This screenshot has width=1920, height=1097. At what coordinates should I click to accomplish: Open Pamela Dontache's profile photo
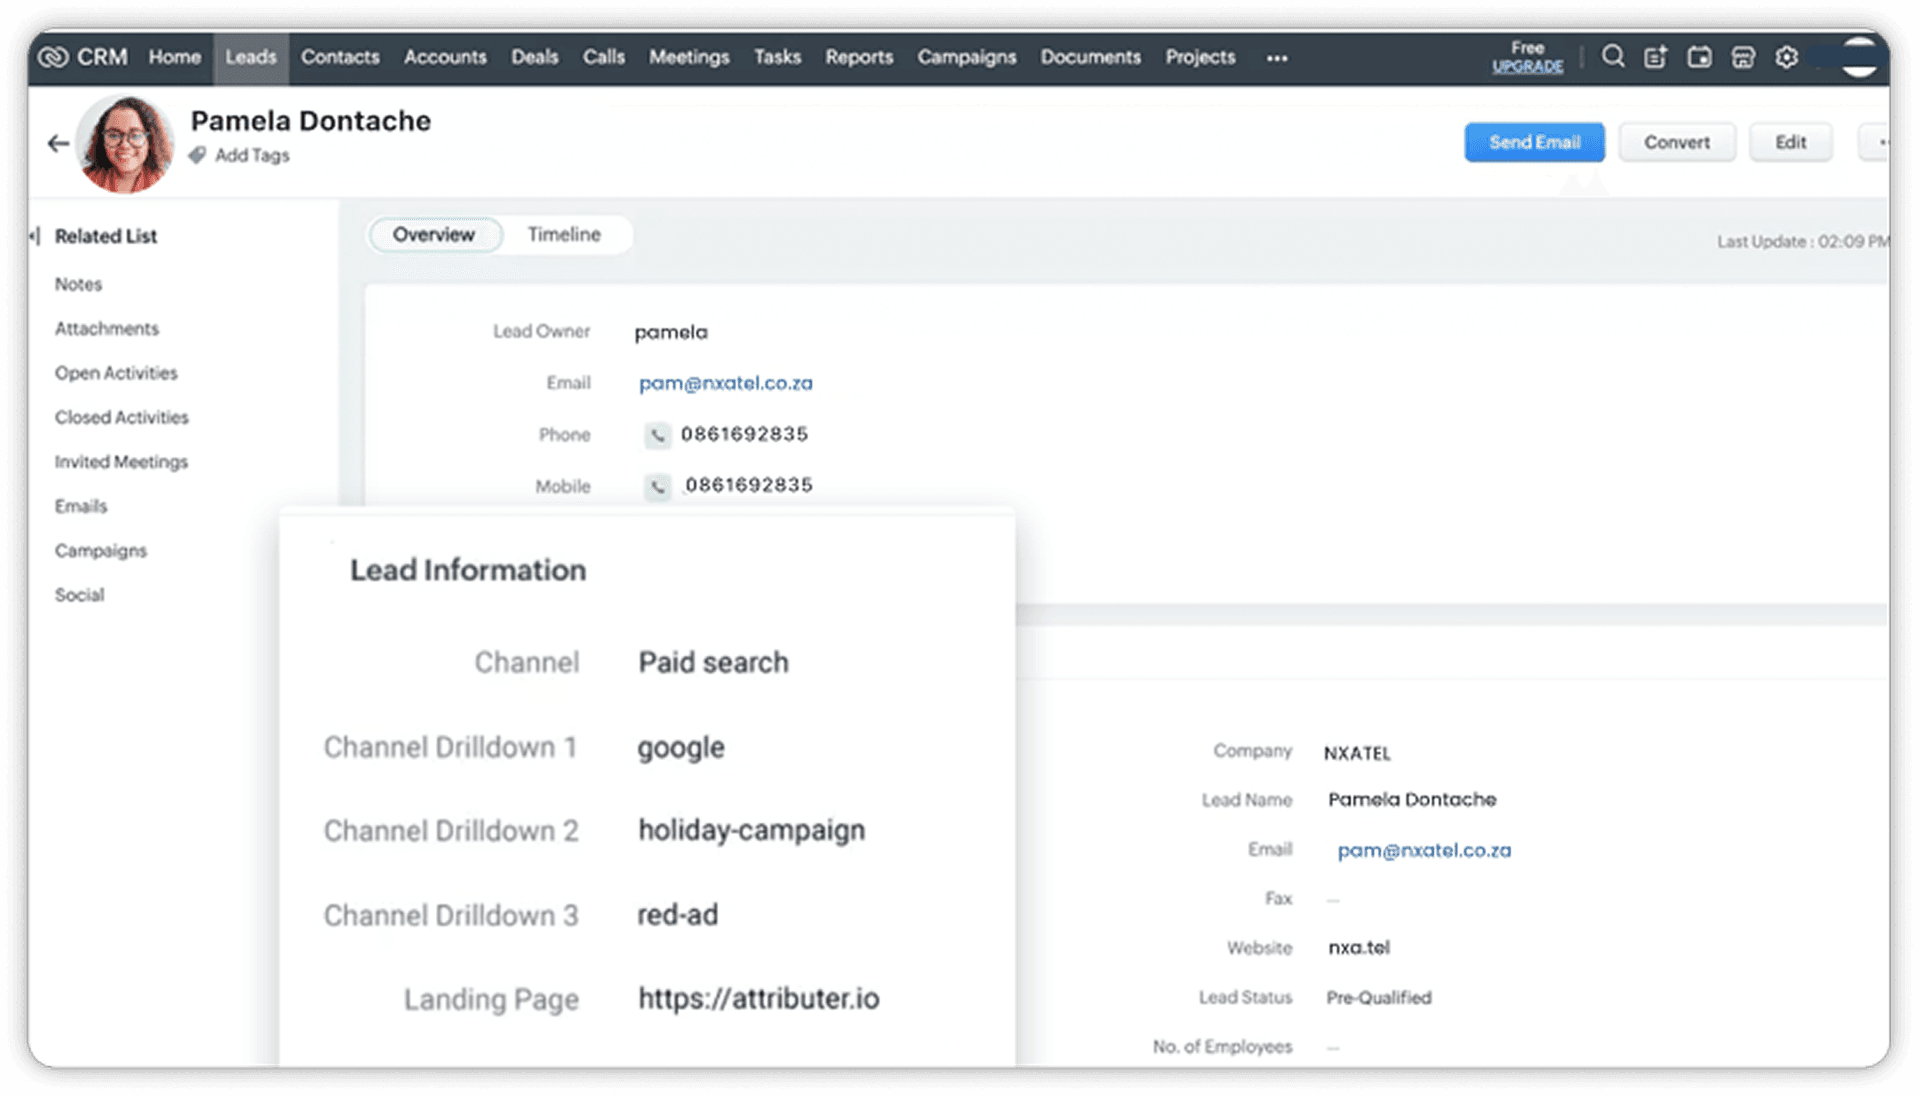(124, 144)
